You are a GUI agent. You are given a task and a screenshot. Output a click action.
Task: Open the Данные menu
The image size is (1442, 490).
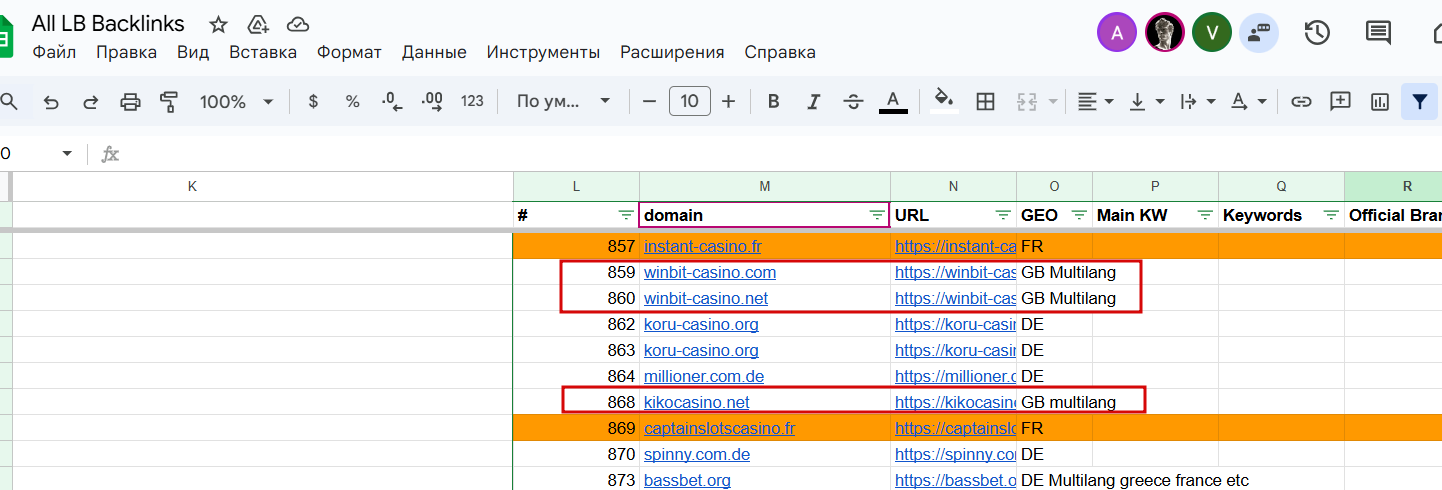(x=434, y=52)
